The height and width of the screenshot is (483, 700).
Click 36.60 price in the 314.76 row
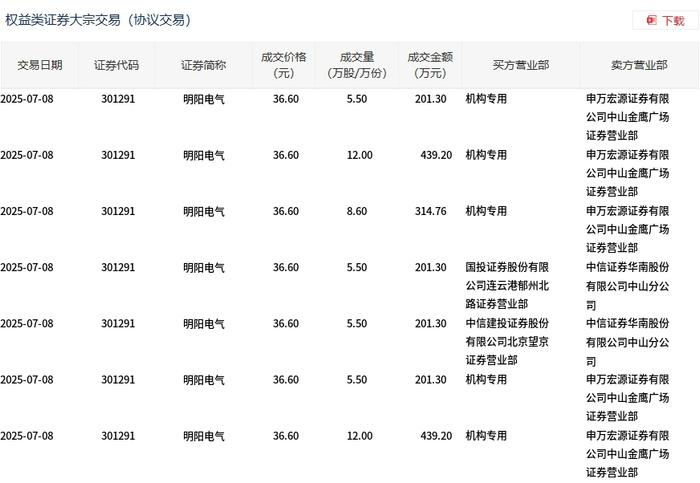[x=286, y=211]
